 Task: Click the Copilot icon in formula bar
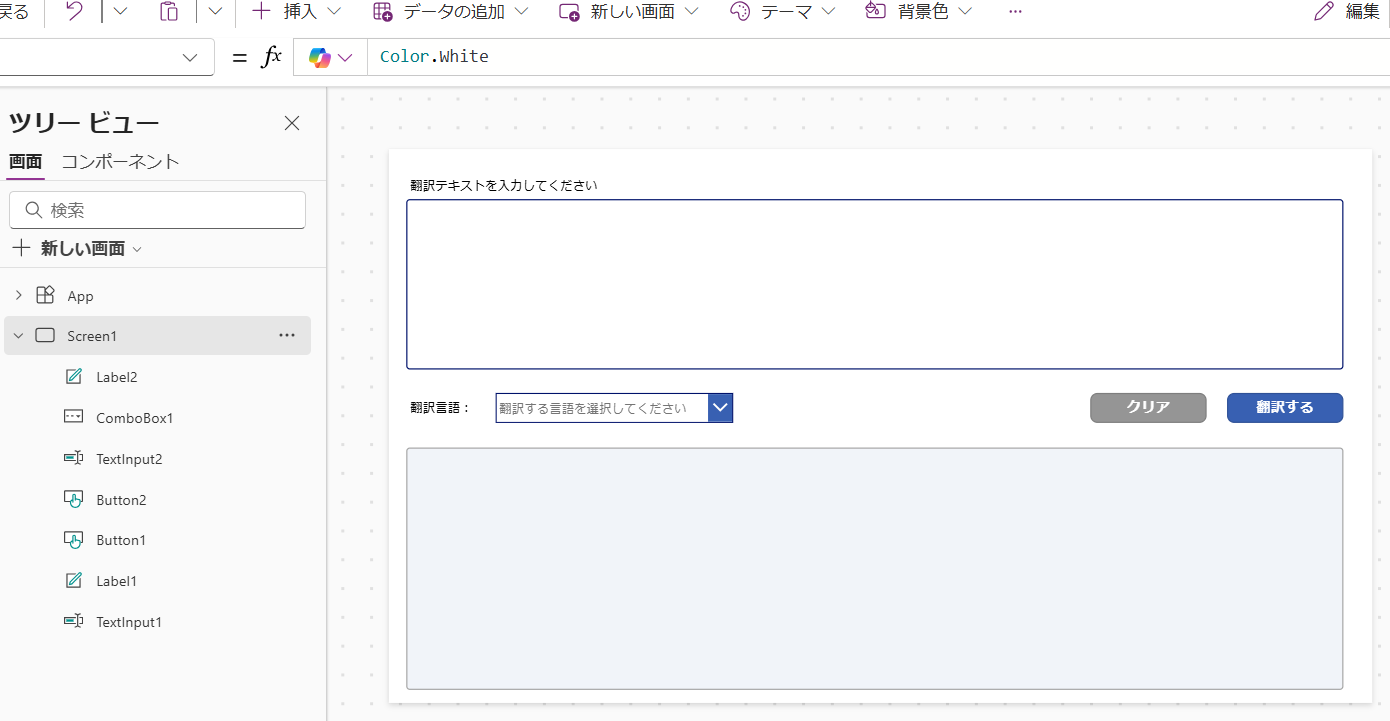[320, 58]
